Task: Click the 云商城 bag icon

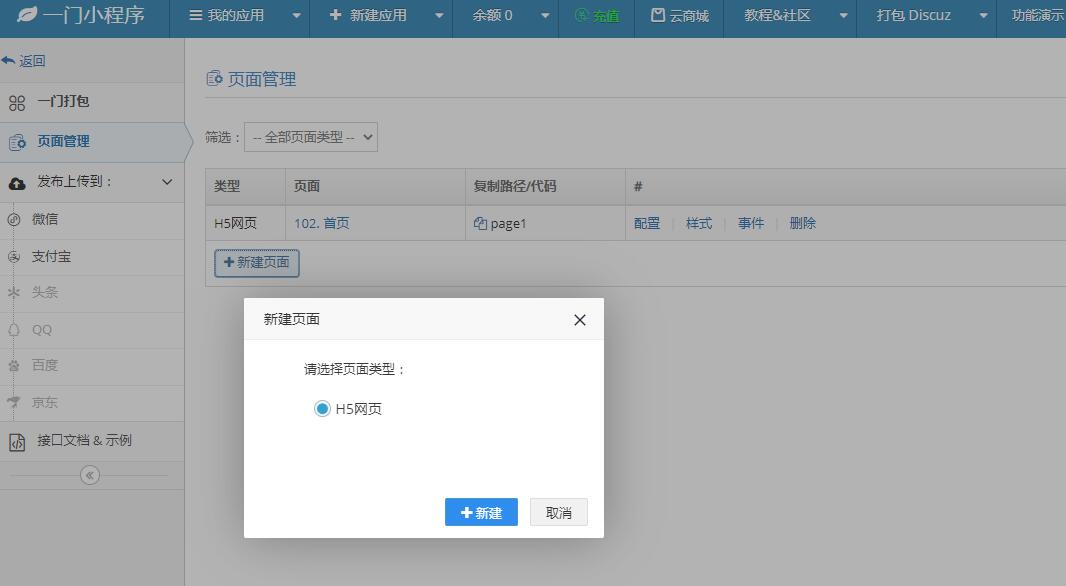Action: pyautogui.click(x=657, y=15)
